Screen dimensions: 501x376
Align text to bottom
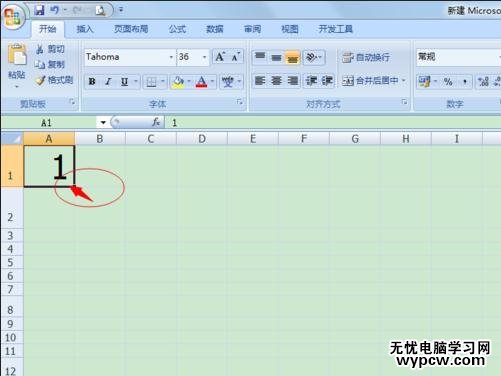coord(292,57)
